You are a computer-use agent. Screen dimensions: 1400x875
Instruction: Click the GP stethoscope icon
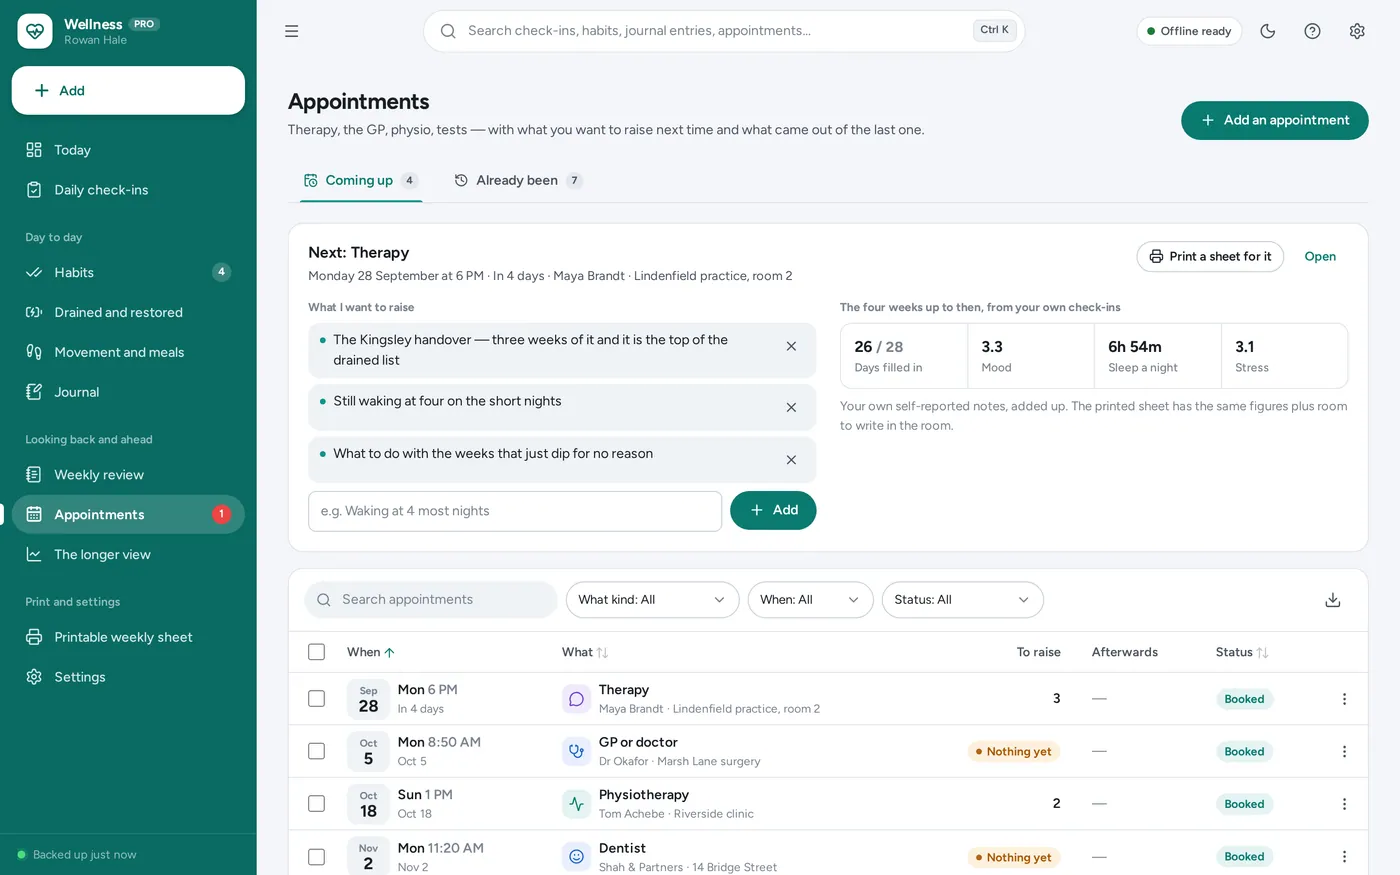(x=576, y=751)
